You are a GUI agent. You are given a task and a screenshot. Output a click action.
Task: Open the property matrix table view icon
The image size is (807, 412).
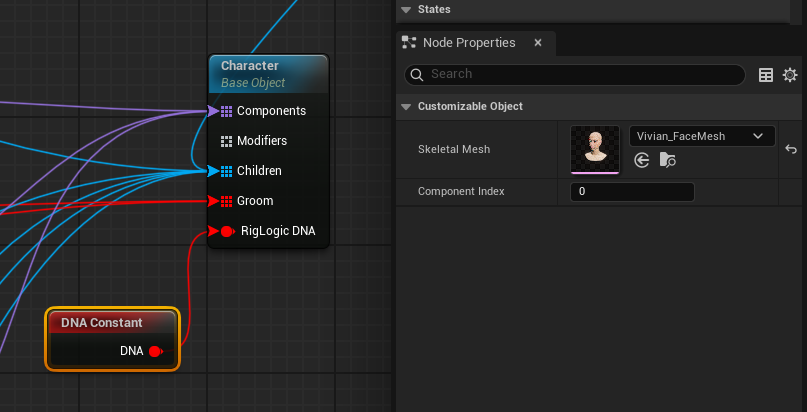click(x=766, y=75)
